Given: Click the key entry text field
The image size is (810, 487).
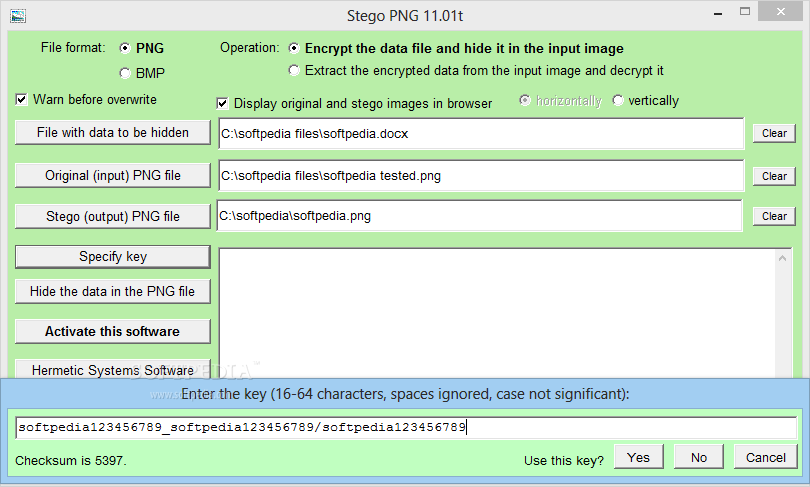Looking at the screenshot, I should click(x=406, y=428).
